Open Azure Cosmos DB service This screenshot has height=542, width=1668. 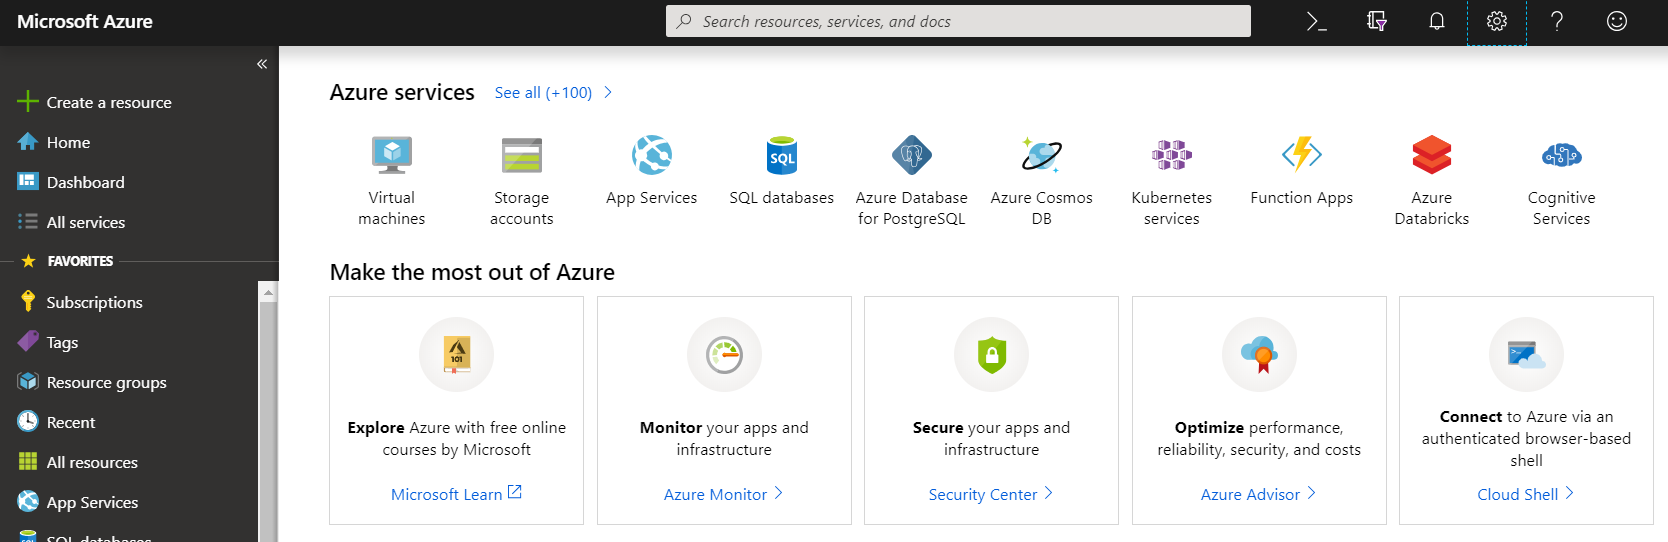pyautogui.click(x=1041, y=156)
